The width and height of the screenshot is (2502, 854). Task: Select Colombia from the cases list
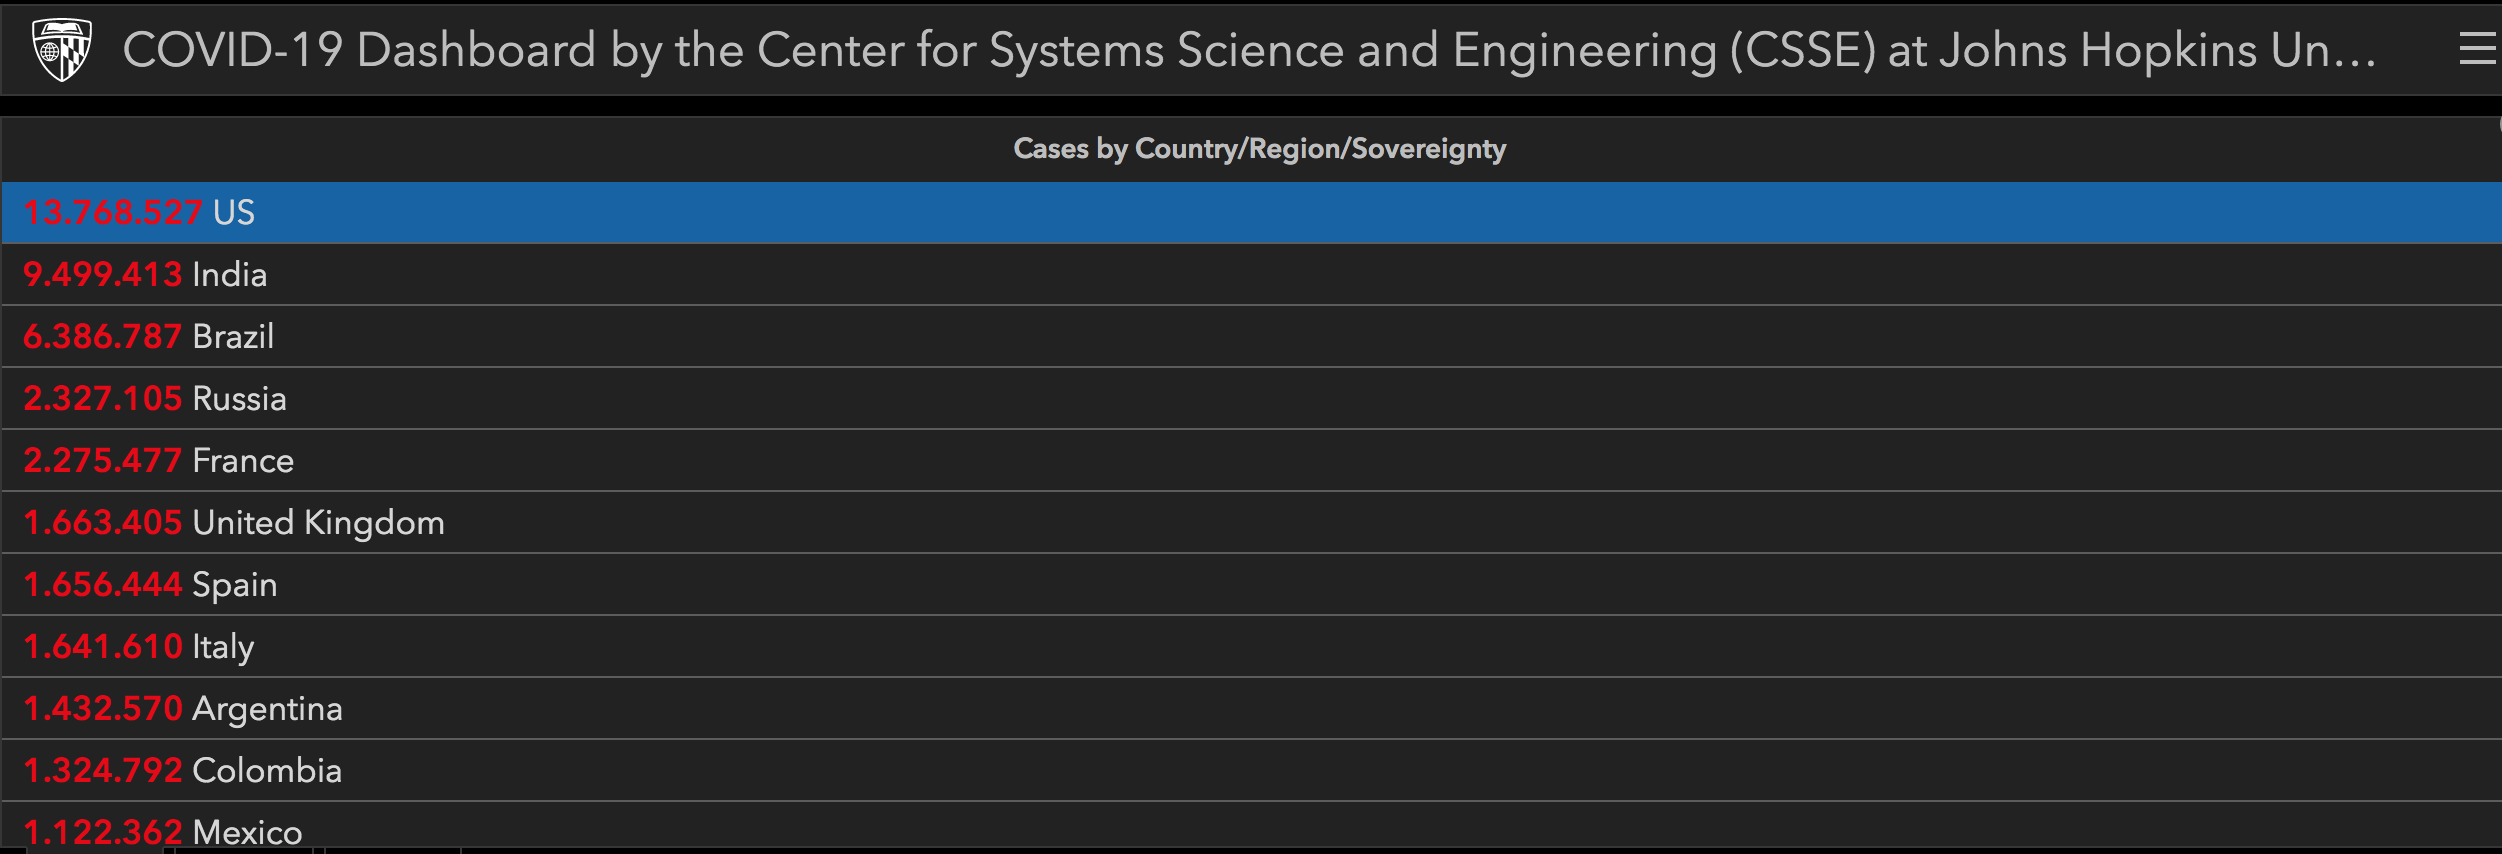267,771
